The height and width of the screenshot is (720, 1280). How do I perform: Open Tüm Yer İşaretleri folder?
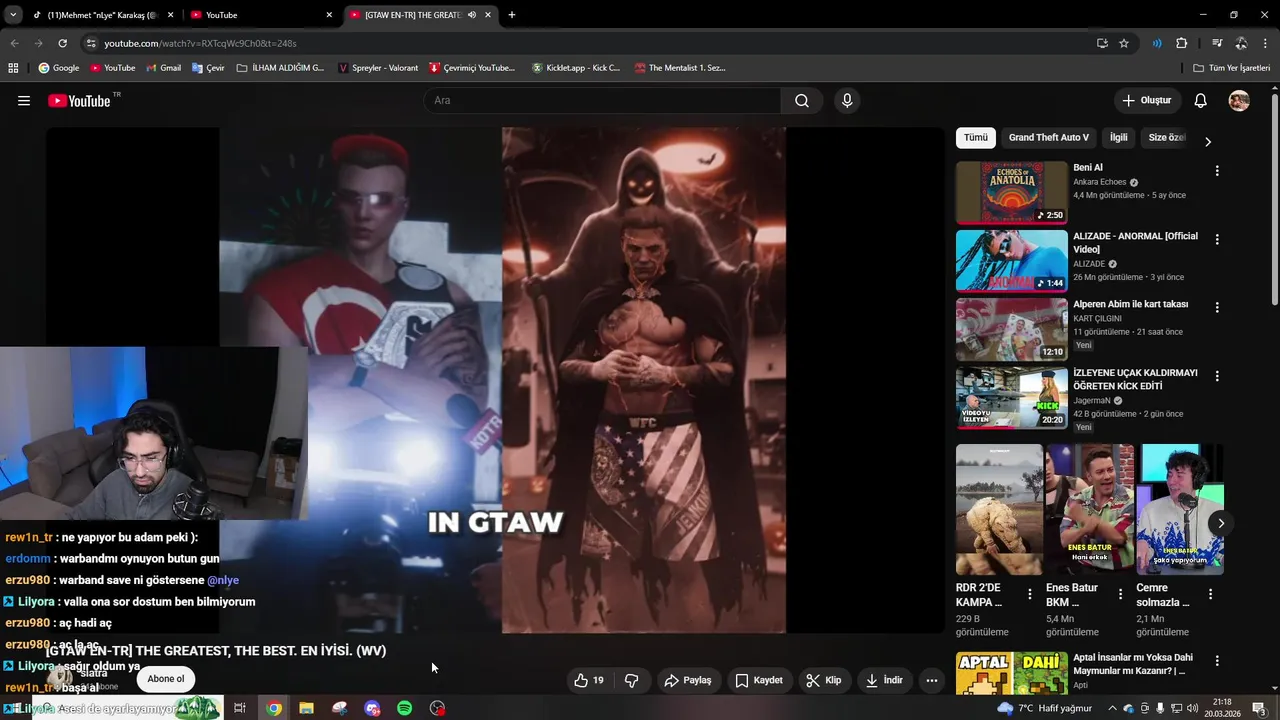[1232, 68]
